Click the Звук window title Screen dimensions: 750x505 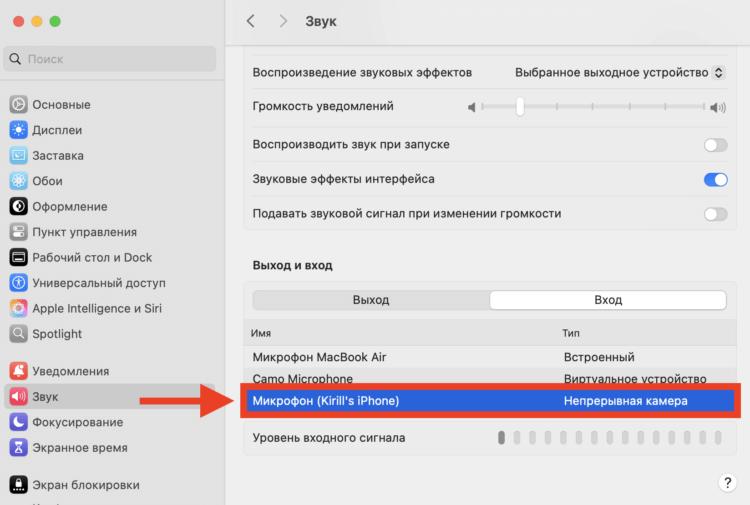321,21
